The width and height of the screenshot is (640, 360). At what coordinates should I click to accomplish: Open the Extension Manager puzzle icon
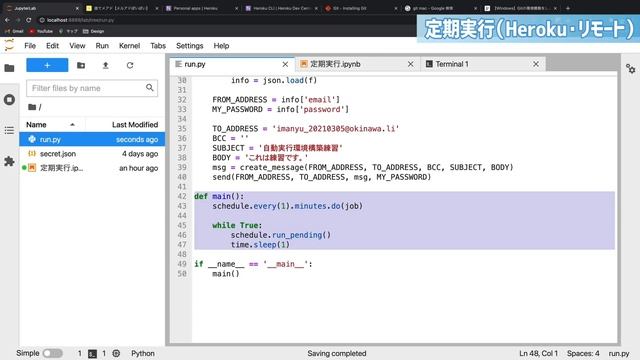[9, 161]
